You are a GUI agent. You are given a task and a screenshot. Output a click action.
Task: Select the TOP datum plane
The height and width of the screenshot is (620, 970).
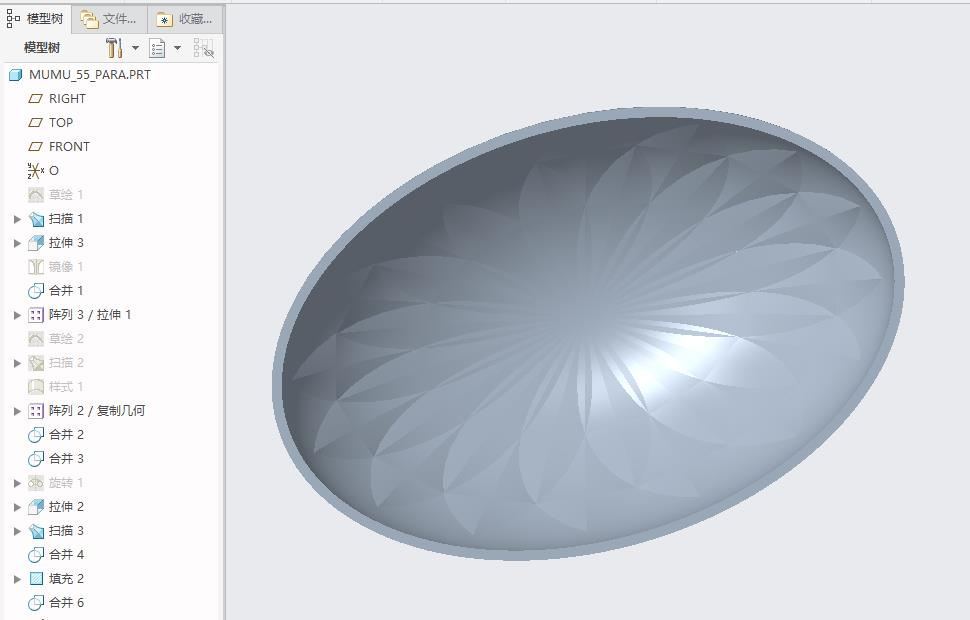pyautogui.click(x=61, y=123)
